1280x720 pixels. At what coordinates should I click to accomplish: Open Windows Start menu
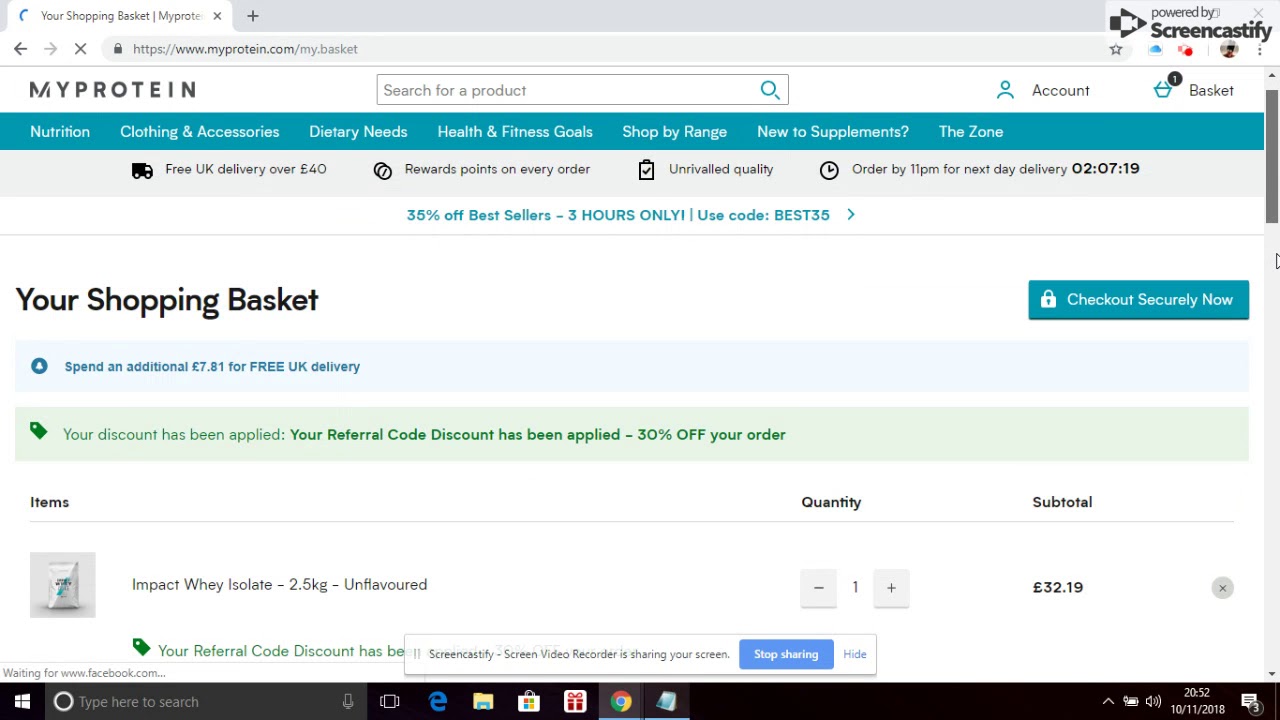click(x=22, y=702)
